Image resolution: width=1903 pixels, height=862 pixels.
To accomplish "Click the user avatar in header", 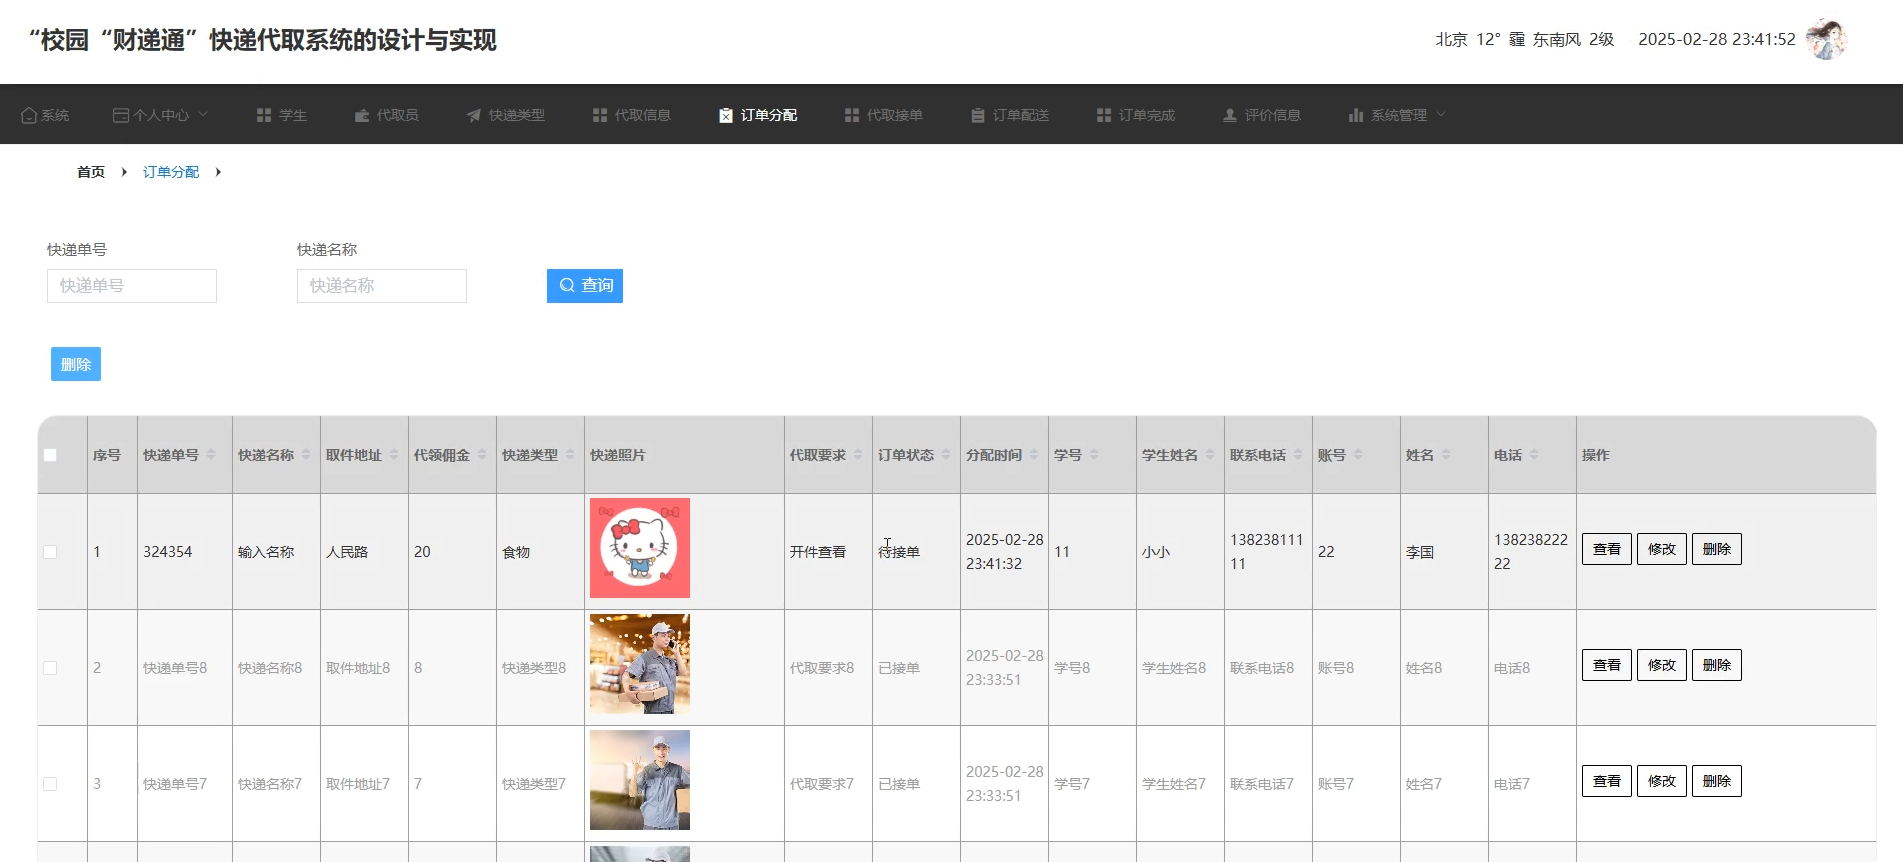I will [x=1826, y=39].
